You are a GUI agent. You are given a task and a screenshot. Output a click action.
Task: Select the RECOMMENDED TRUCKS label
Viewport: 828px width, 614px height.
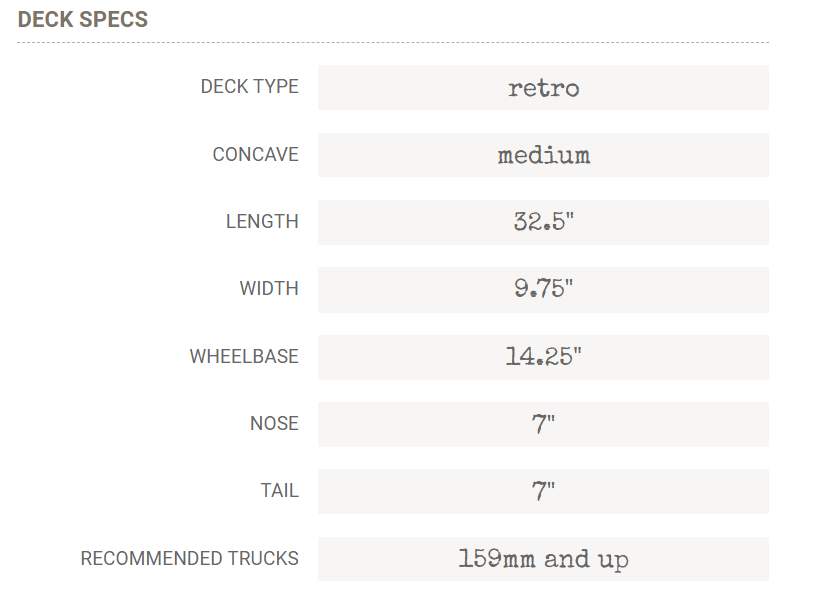pyautogui.click(x=190, y=559)
